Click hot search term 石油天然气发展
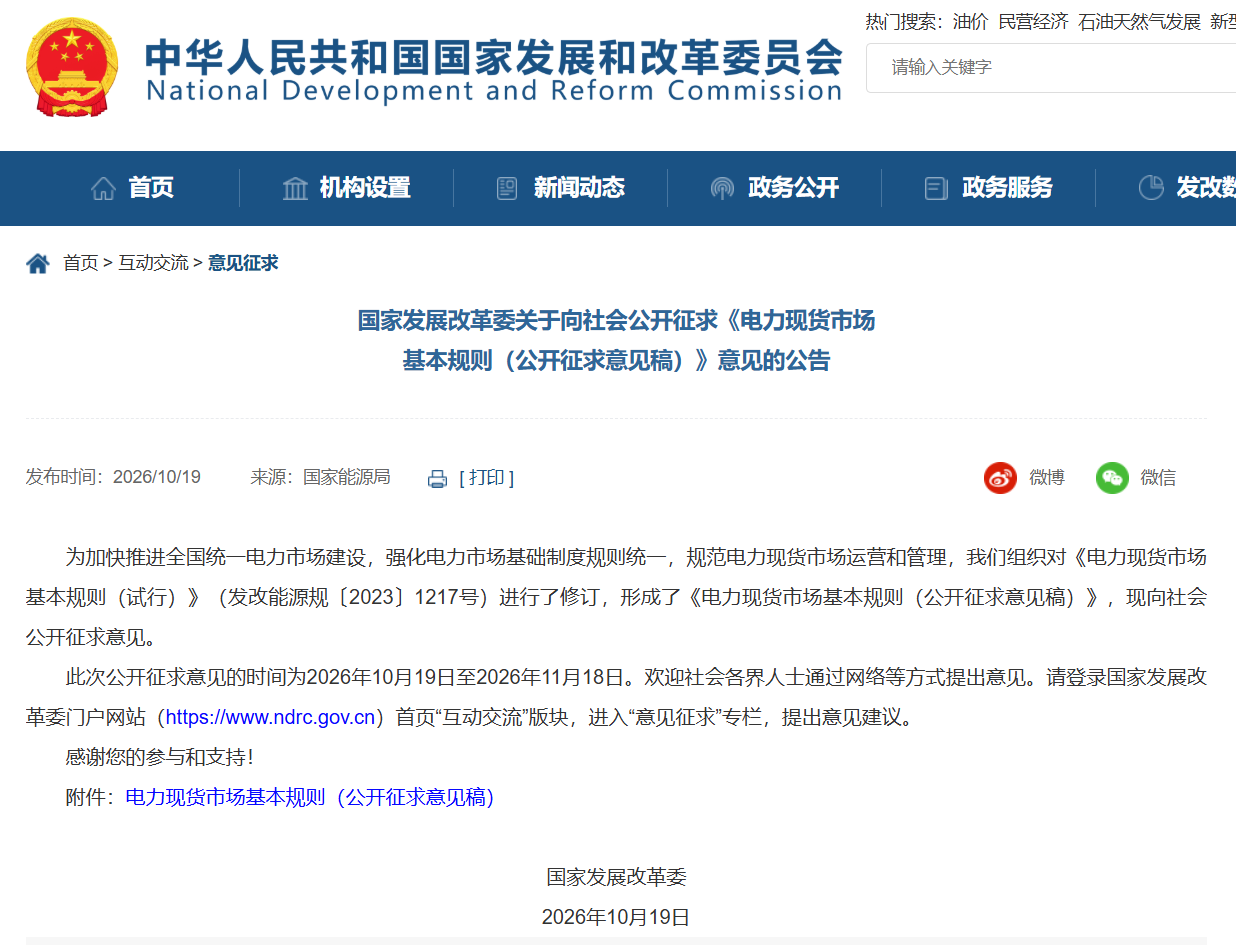The height and width of the screenshot is (945, 1236). pos(1140,21)
